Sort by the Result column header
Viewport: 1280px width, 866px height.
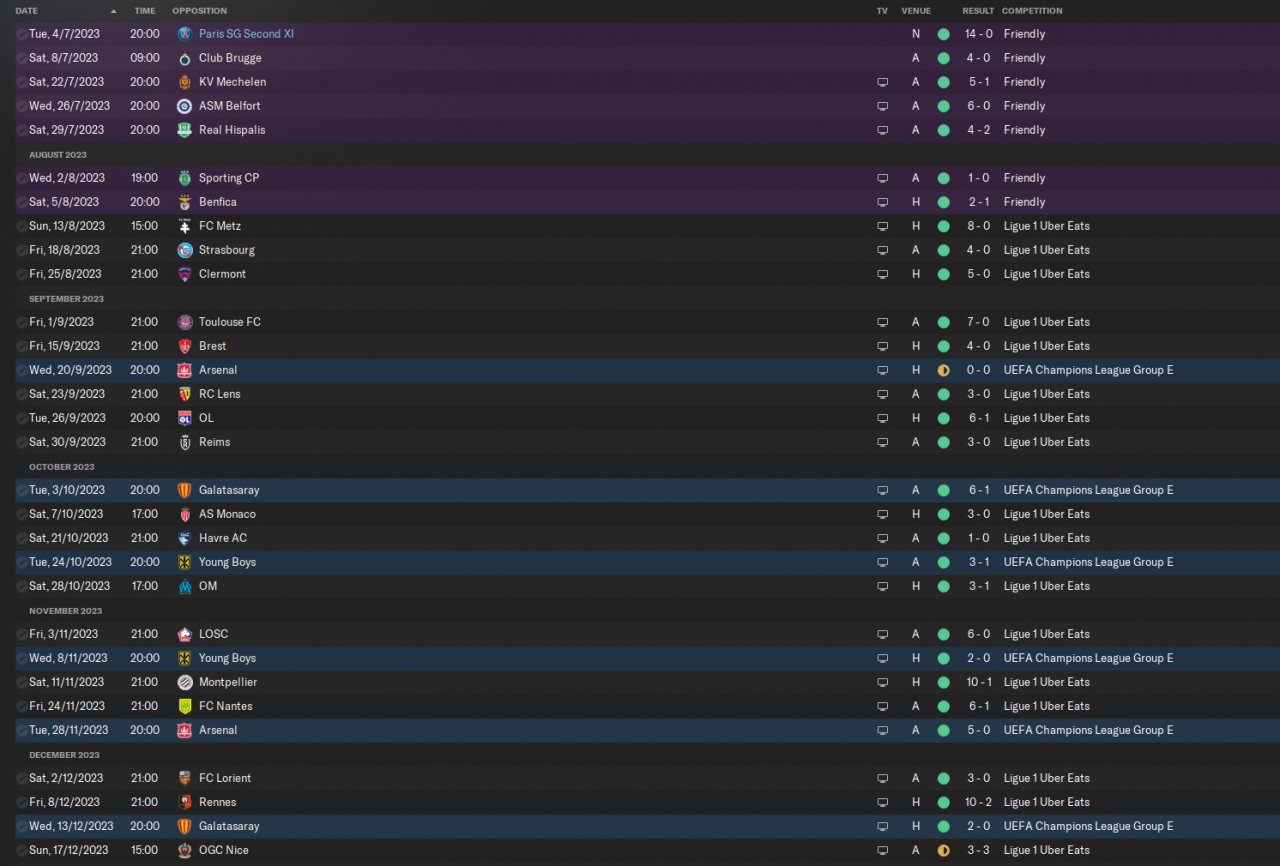pyautogui.click(x=978, y=11)
